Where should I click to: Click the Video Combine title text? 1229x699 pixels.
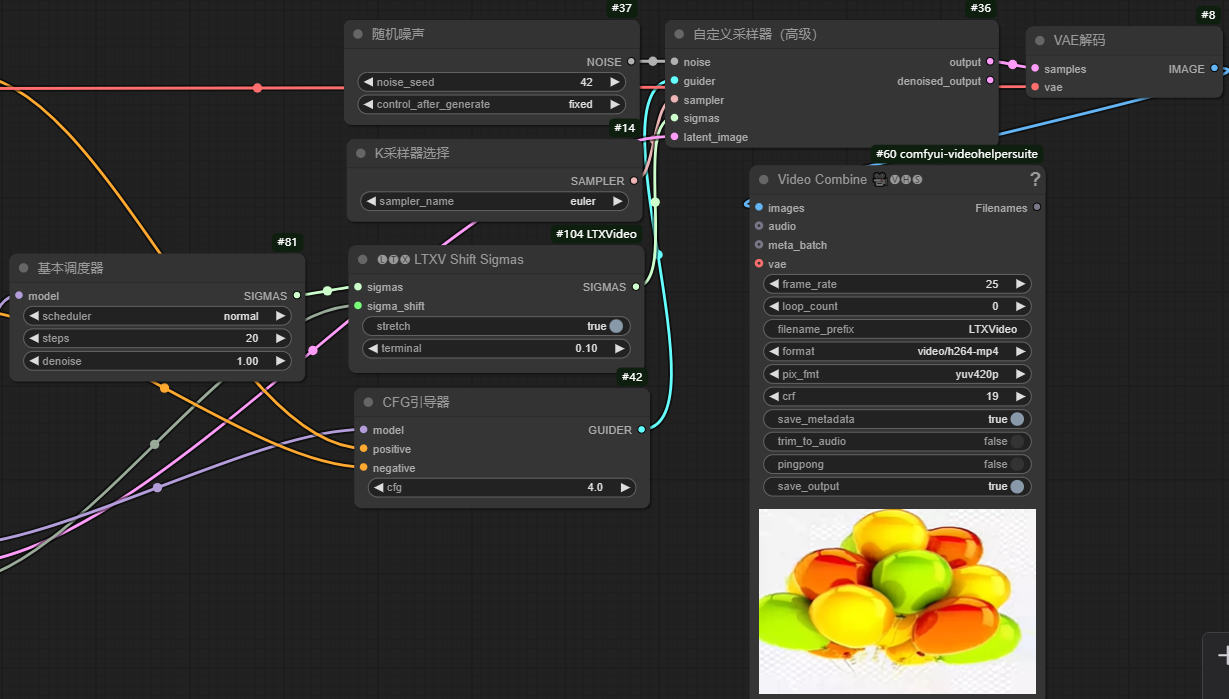pyautogui.click(x=822, y=180)
